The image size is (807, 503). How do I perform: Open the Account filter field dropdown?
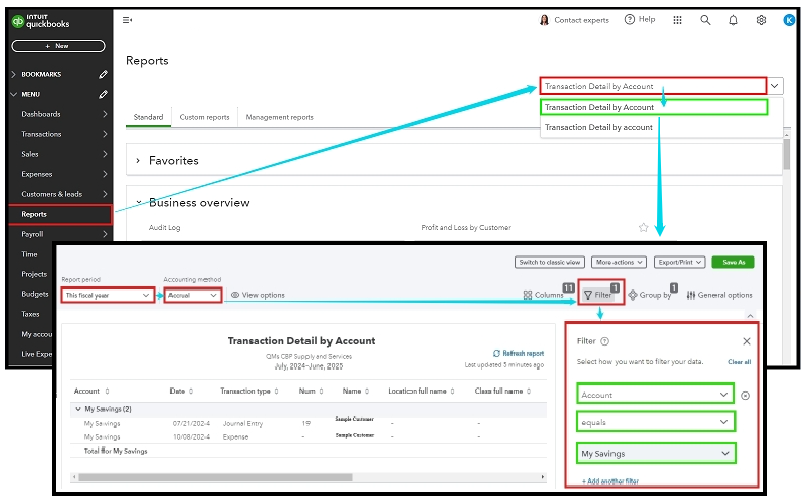pyautogui.click(x=655, y=395)
